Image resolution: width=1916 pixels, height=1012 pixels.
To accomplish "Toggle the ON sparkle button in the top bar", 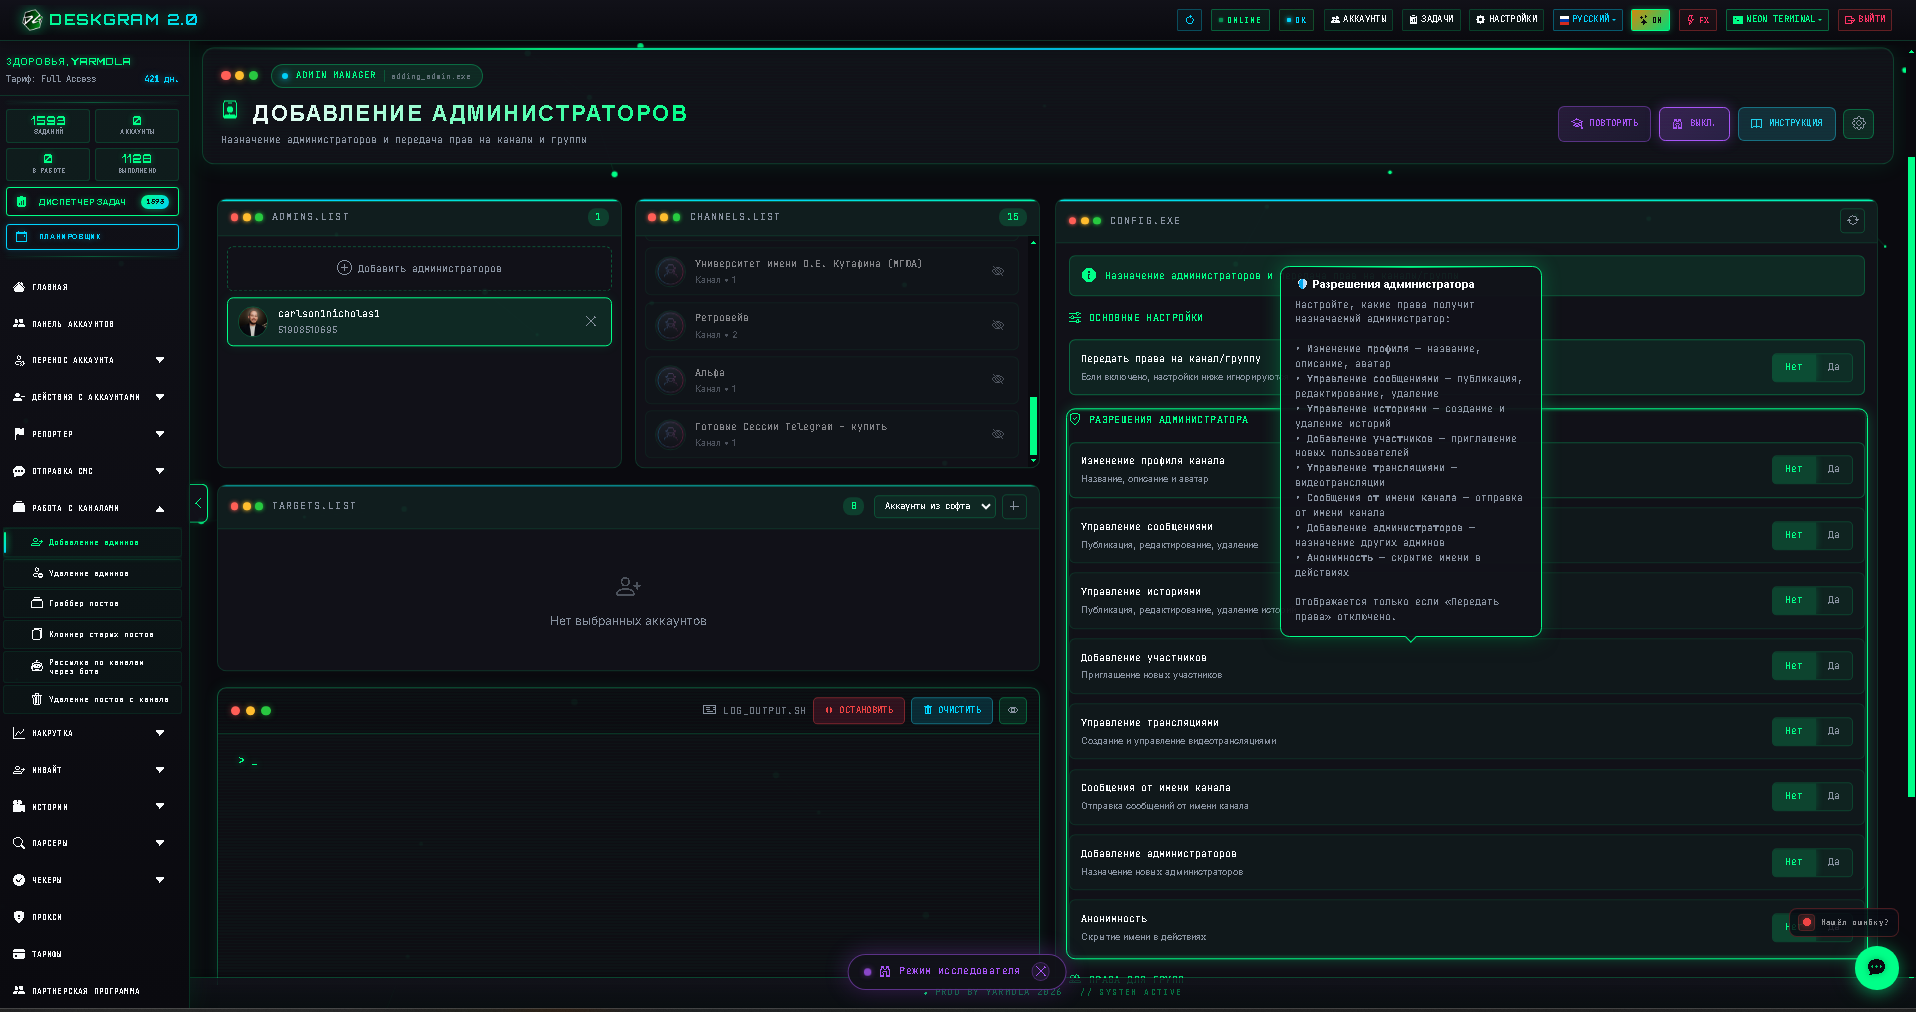I will pos(1650,19).
